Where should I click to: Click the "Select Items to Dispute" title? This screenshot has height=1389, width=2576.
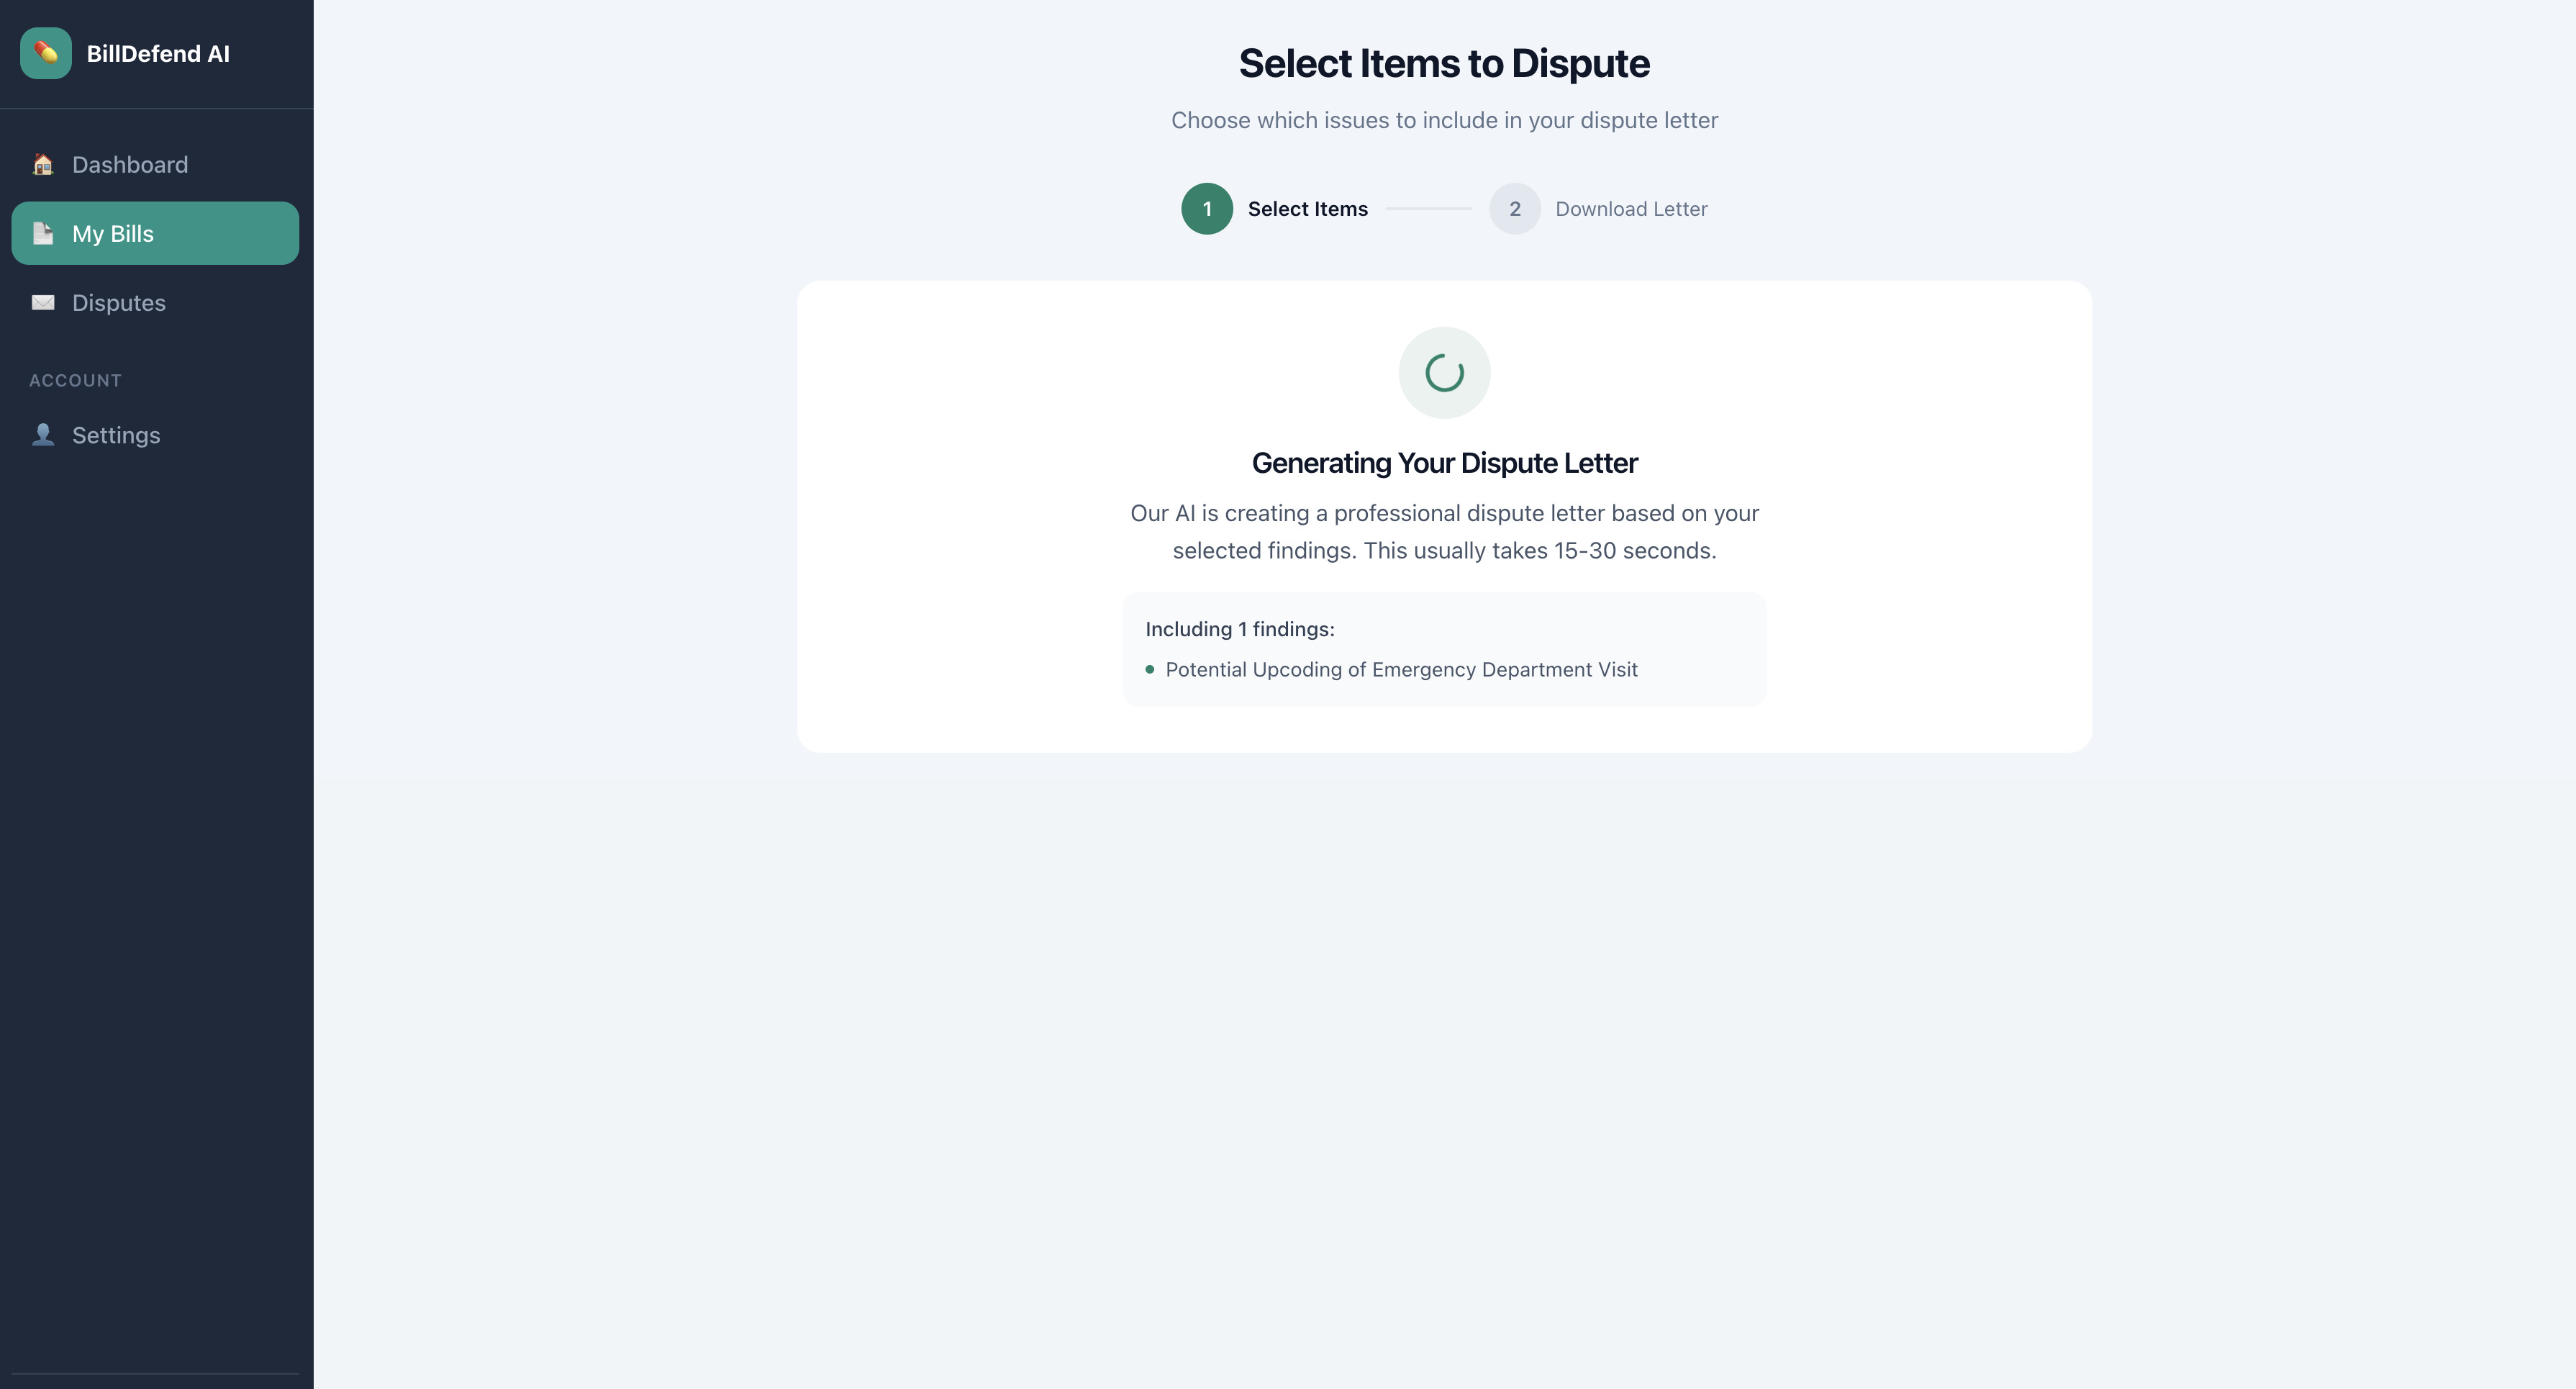point(1443,63)
